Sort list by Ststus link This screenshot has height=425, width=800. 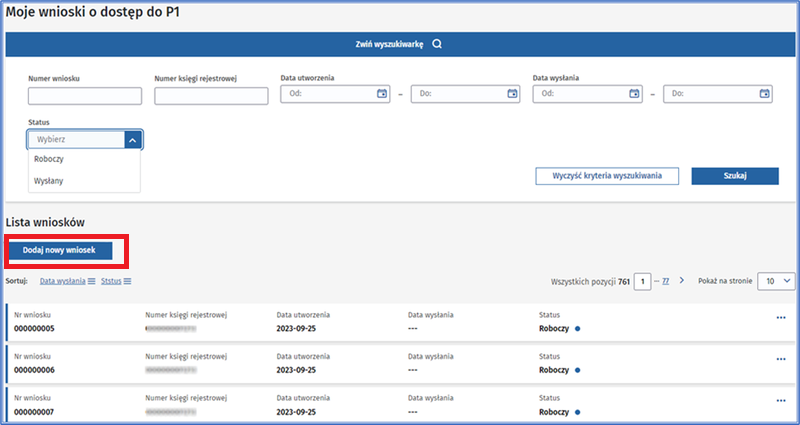pos(111,281)
